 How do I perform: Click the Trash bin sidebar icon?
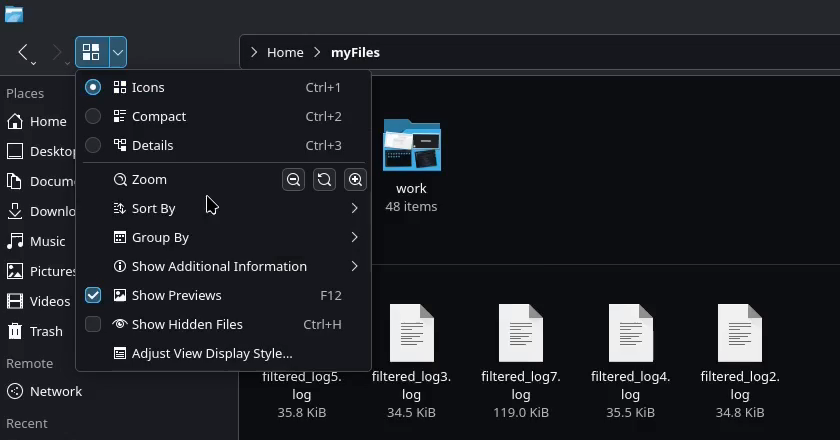[x=15, y=331]
